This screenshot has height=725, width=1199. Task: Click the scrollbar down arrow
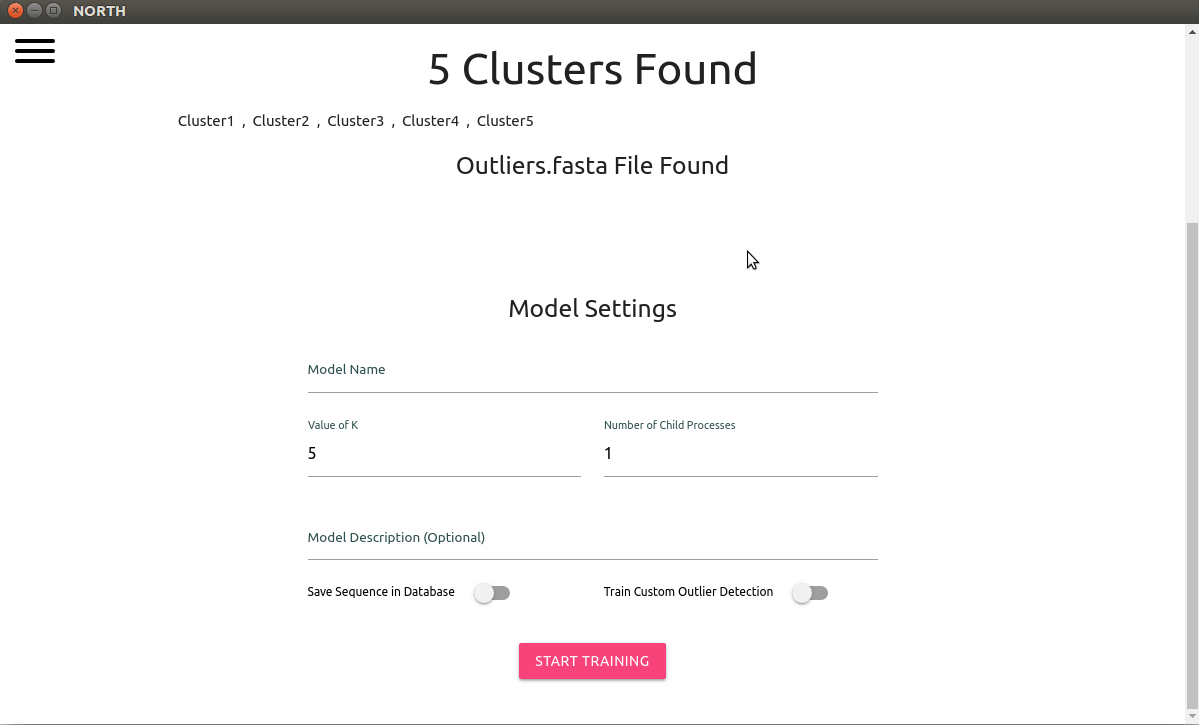(x=1192, y=716)
